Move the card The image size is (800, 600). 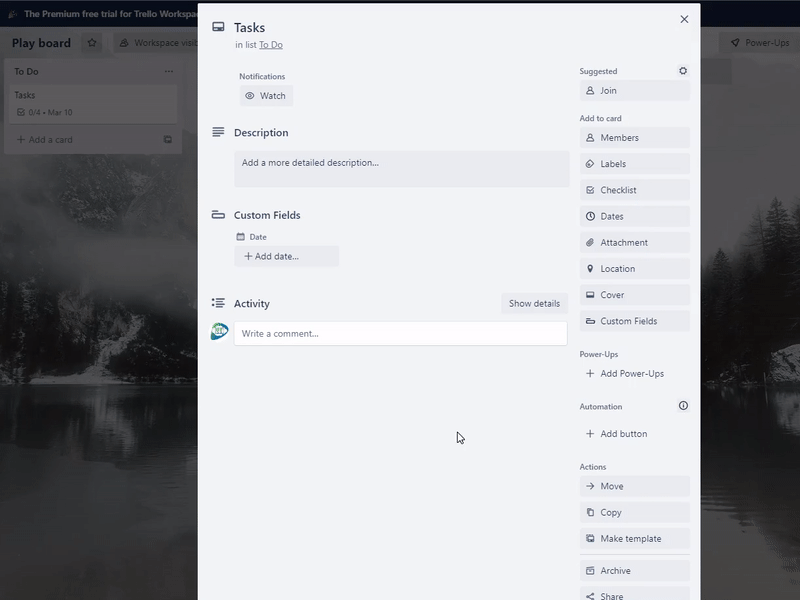click(635, 486)
